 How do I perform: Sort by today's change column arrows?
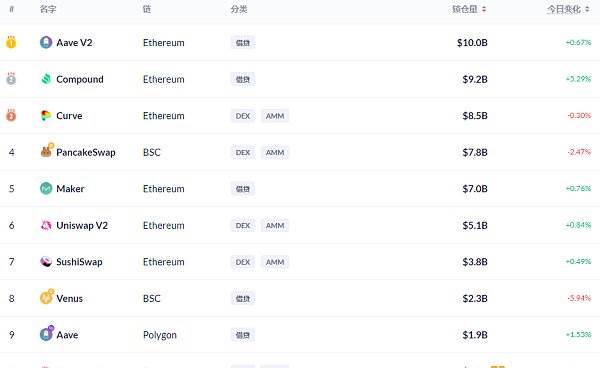[587, 9]
